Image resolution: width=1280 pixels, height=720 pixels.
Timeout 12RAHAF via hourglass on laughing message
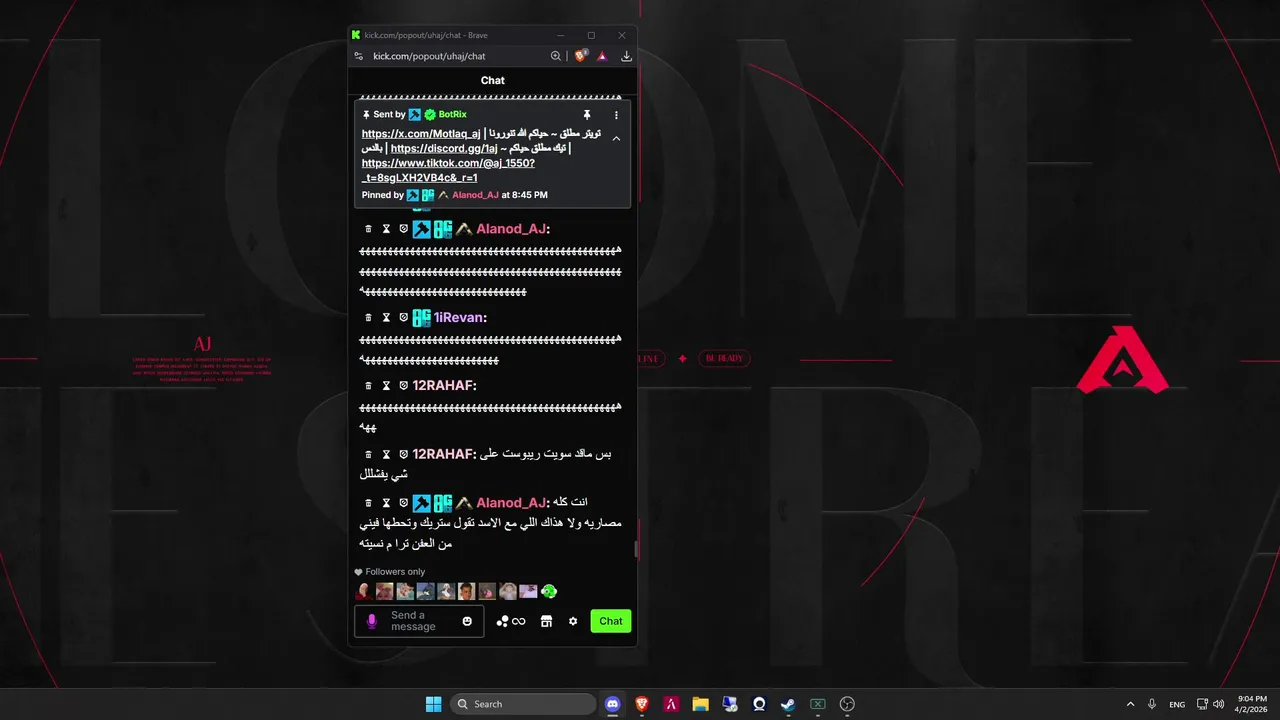click(x=386, y=385)
